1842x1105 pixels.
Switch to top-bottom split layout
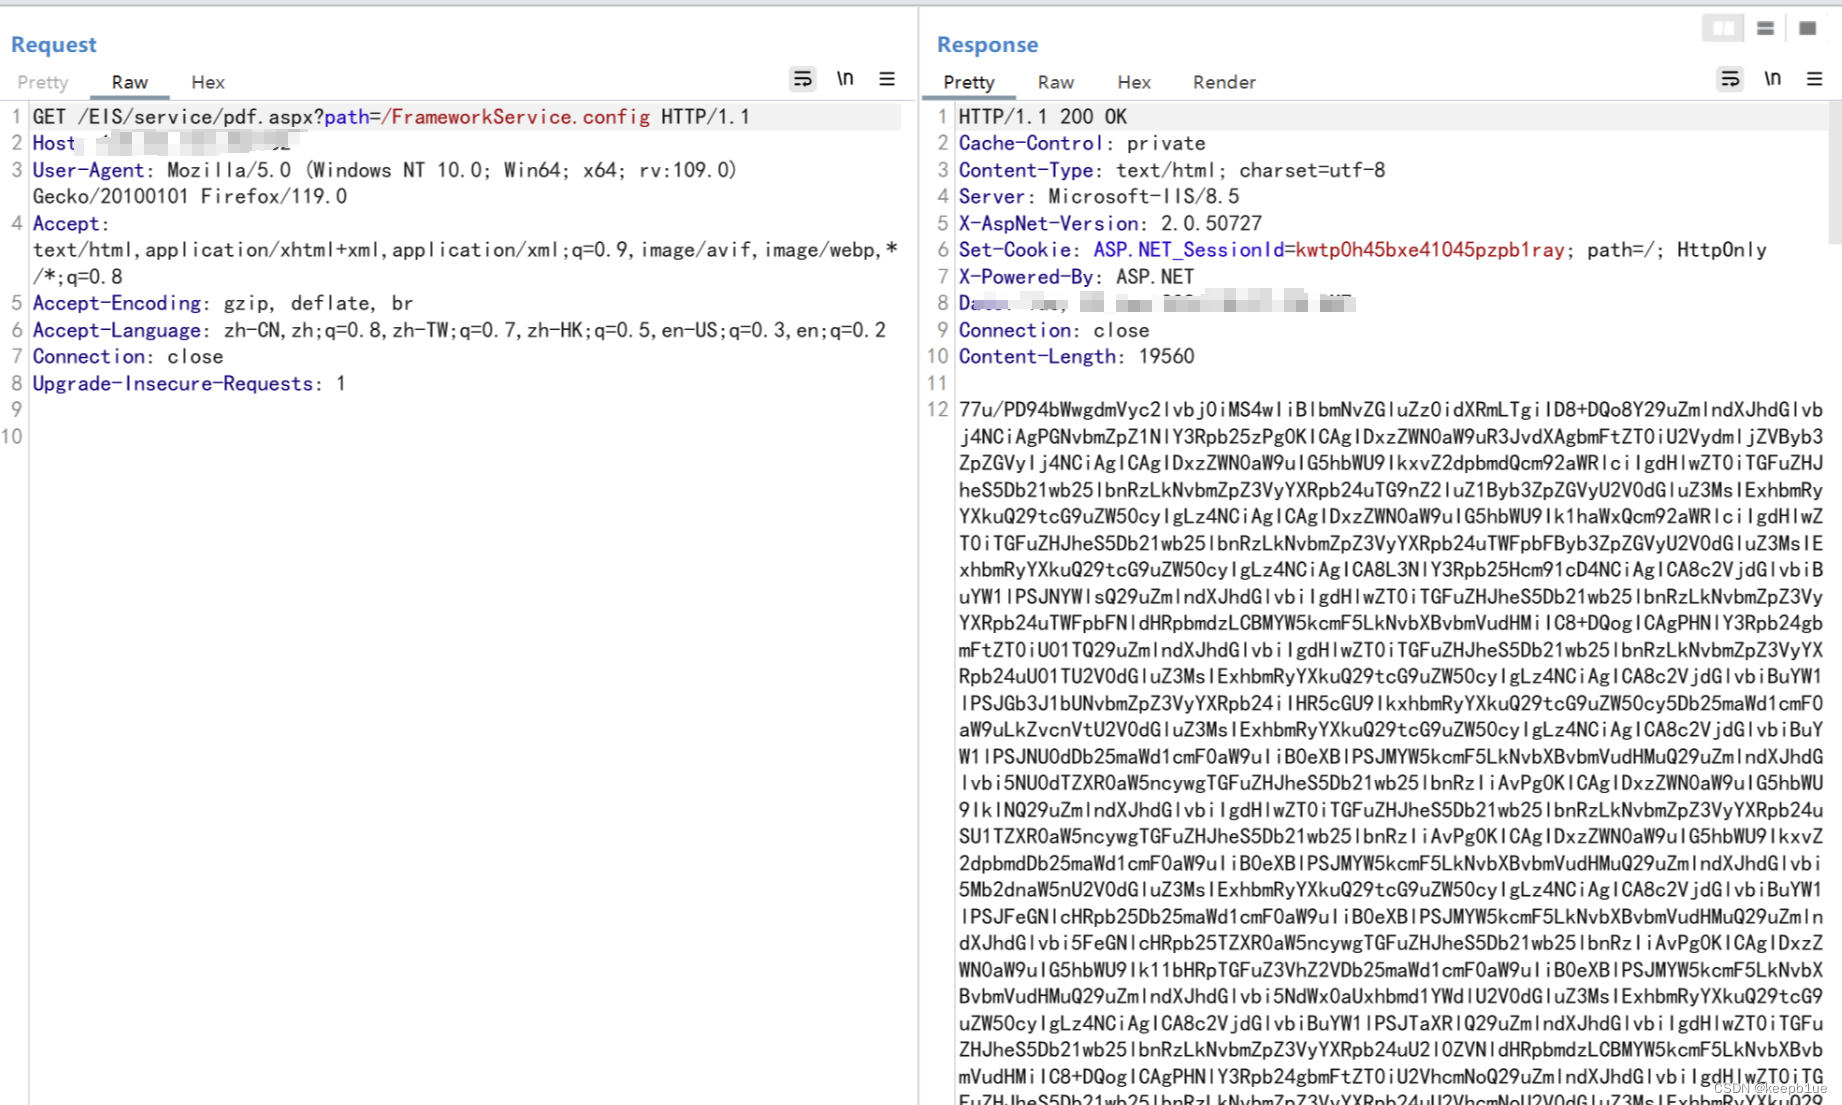point(1765,28)
